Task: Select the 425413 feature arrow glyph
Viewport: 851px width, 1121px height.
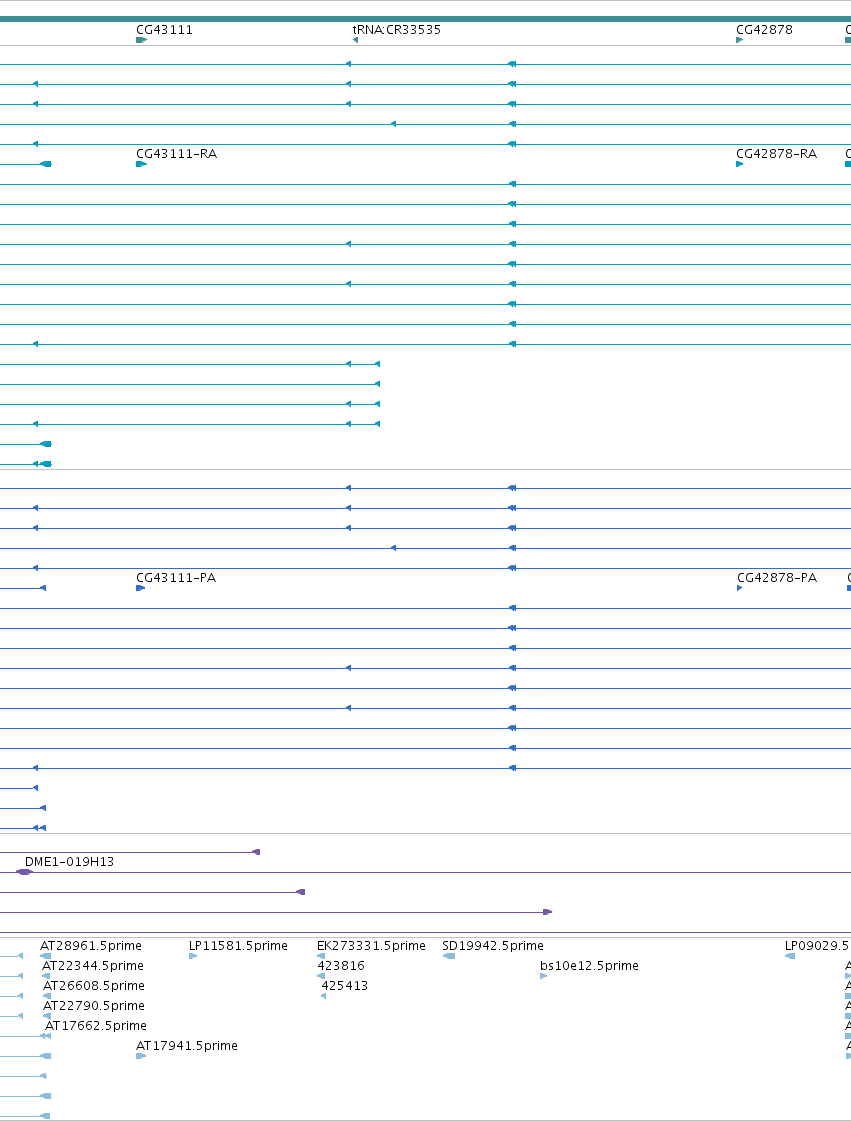Action: point(323,996)
